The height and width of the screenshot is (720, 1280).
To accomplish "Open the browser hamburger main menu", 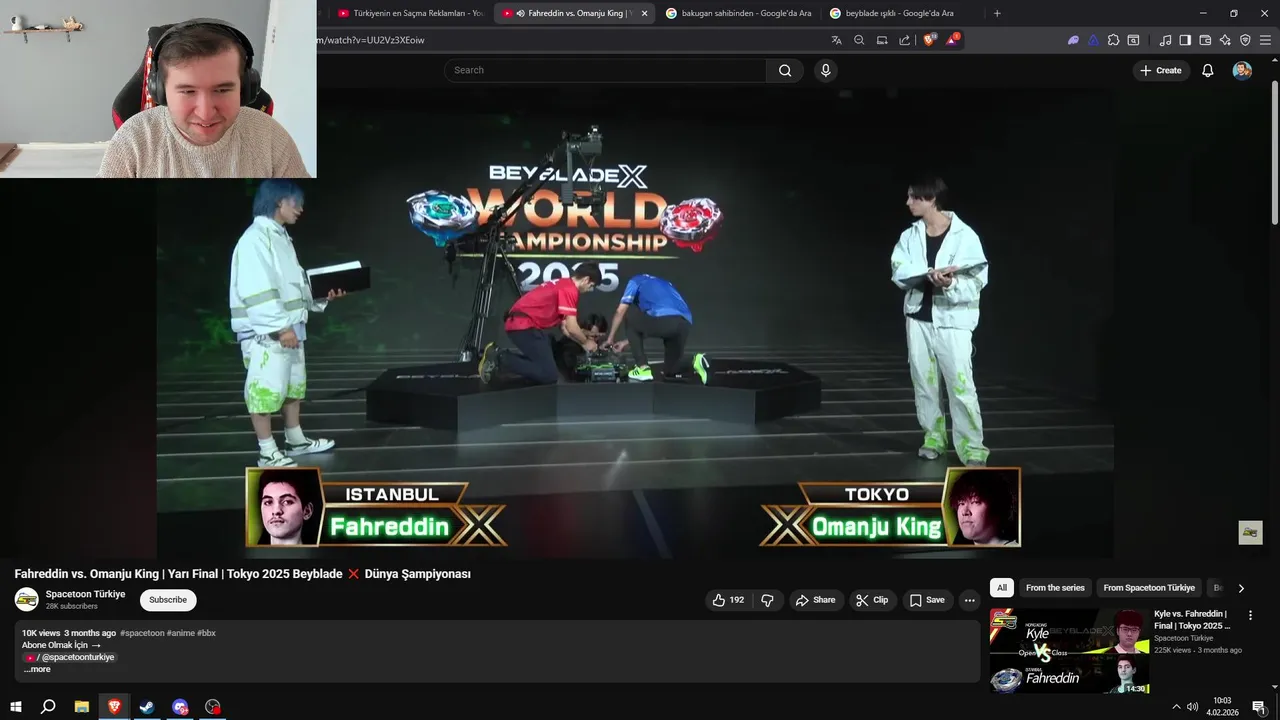I will click(1265, 40).
